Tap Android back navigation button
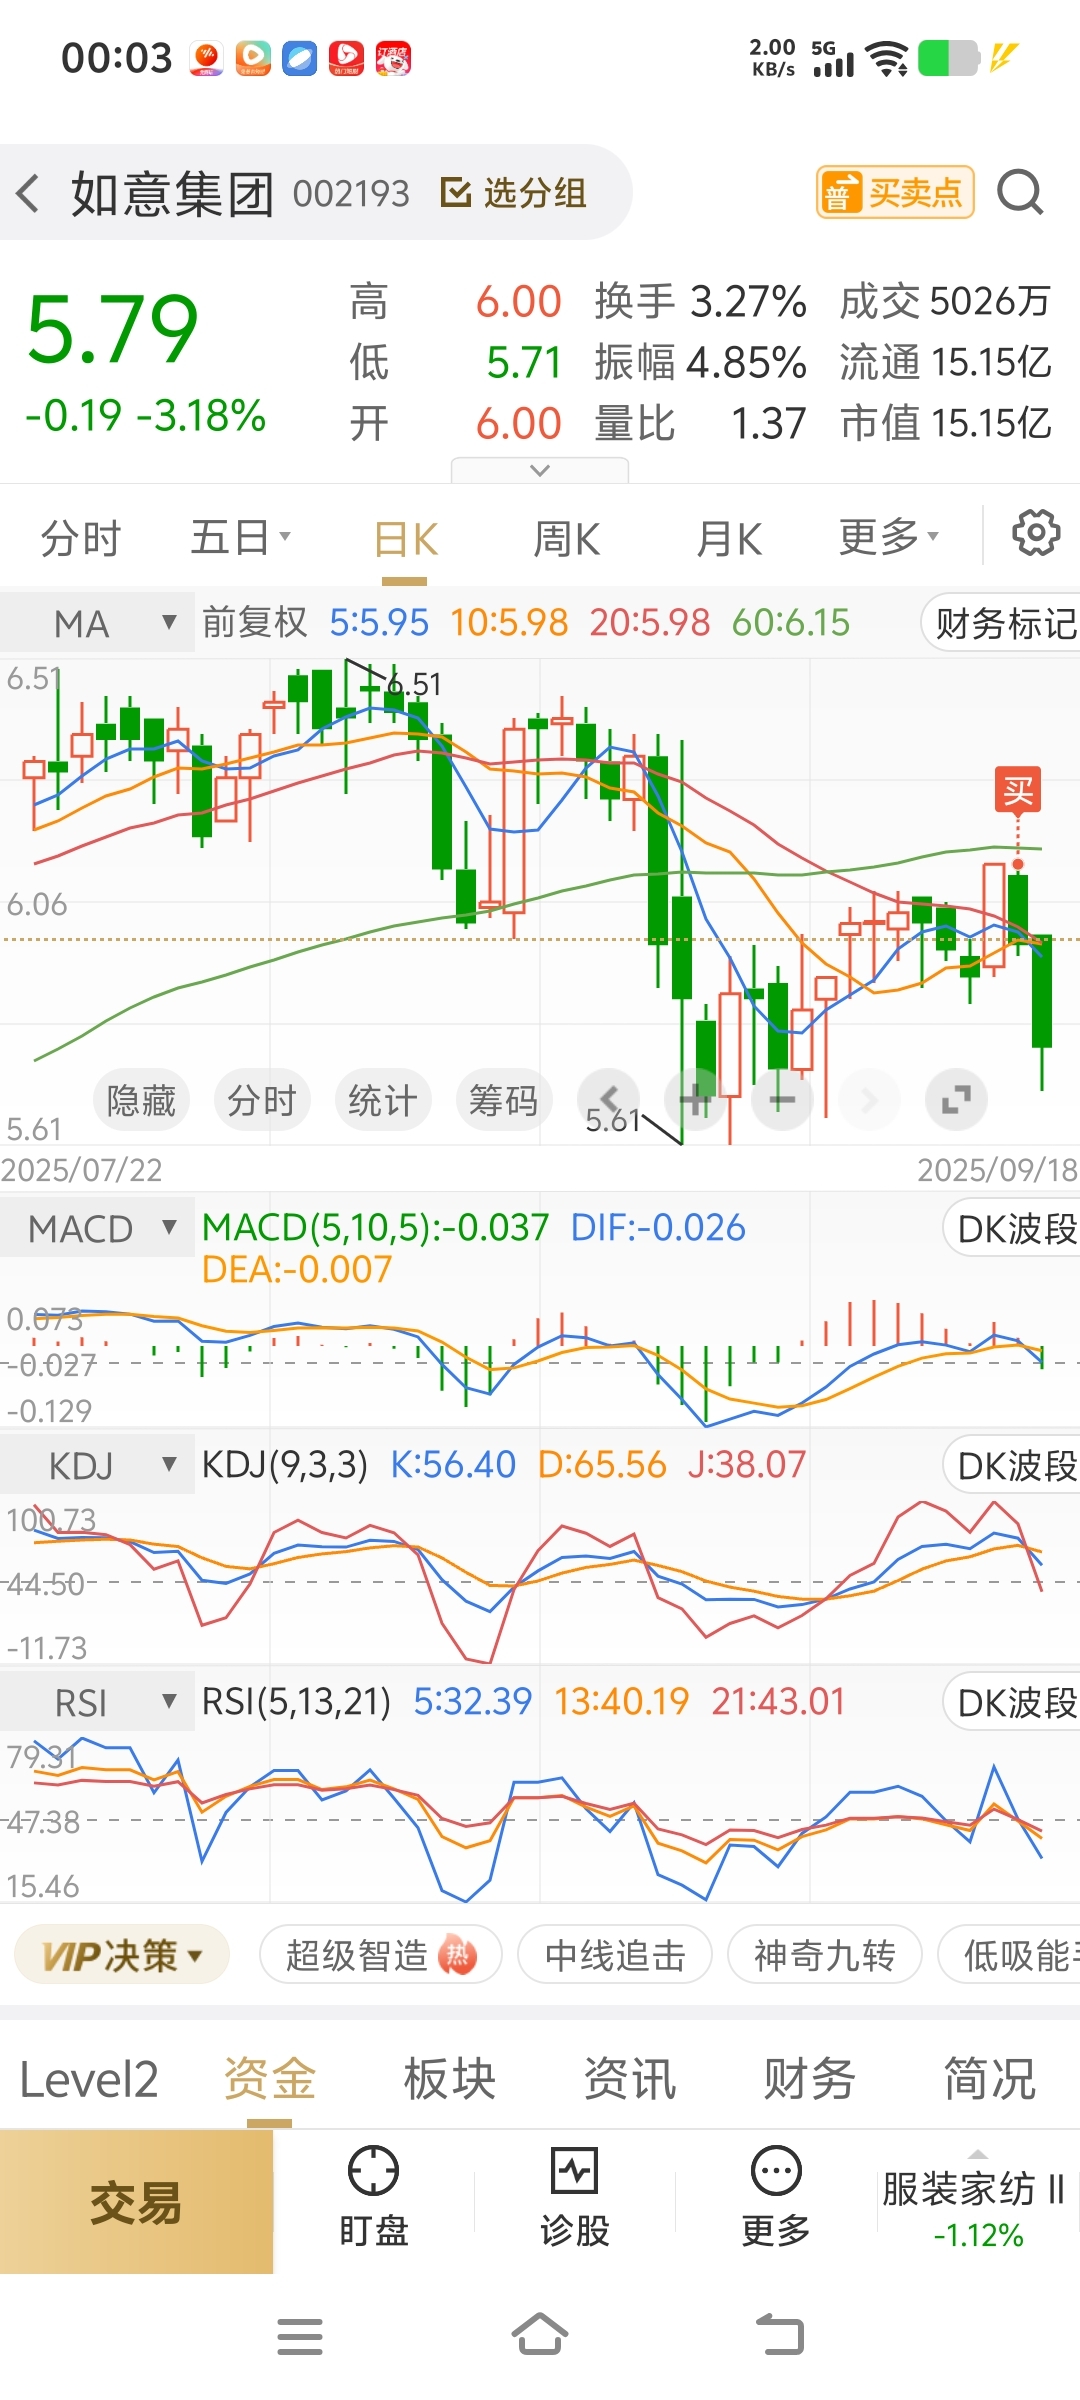 click(780, 2335)
